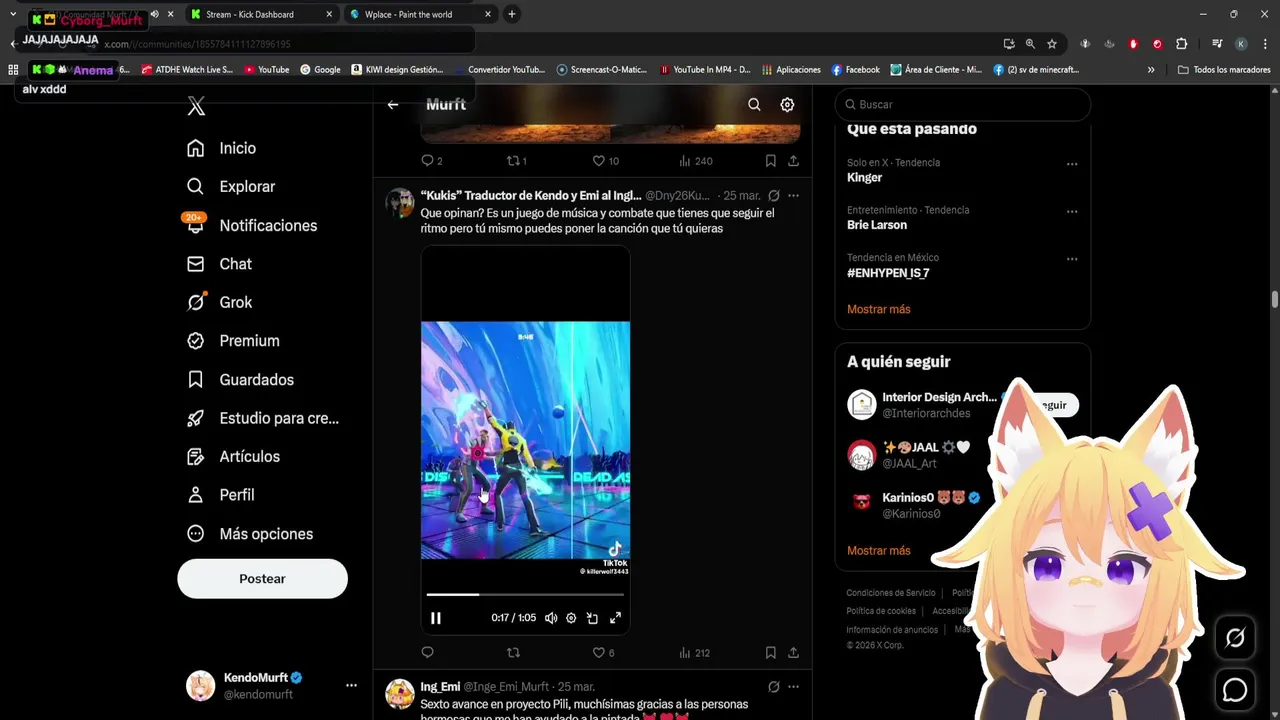Open KendoMurft account menu dots

pos(351,685)
